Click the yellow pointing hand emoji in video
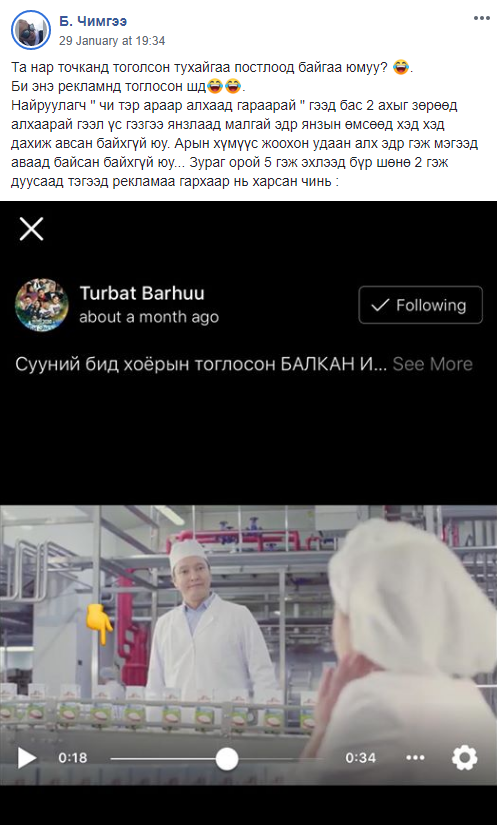This screenshot has width=497, height=825. pyautogui.click(x=99, y=624)
